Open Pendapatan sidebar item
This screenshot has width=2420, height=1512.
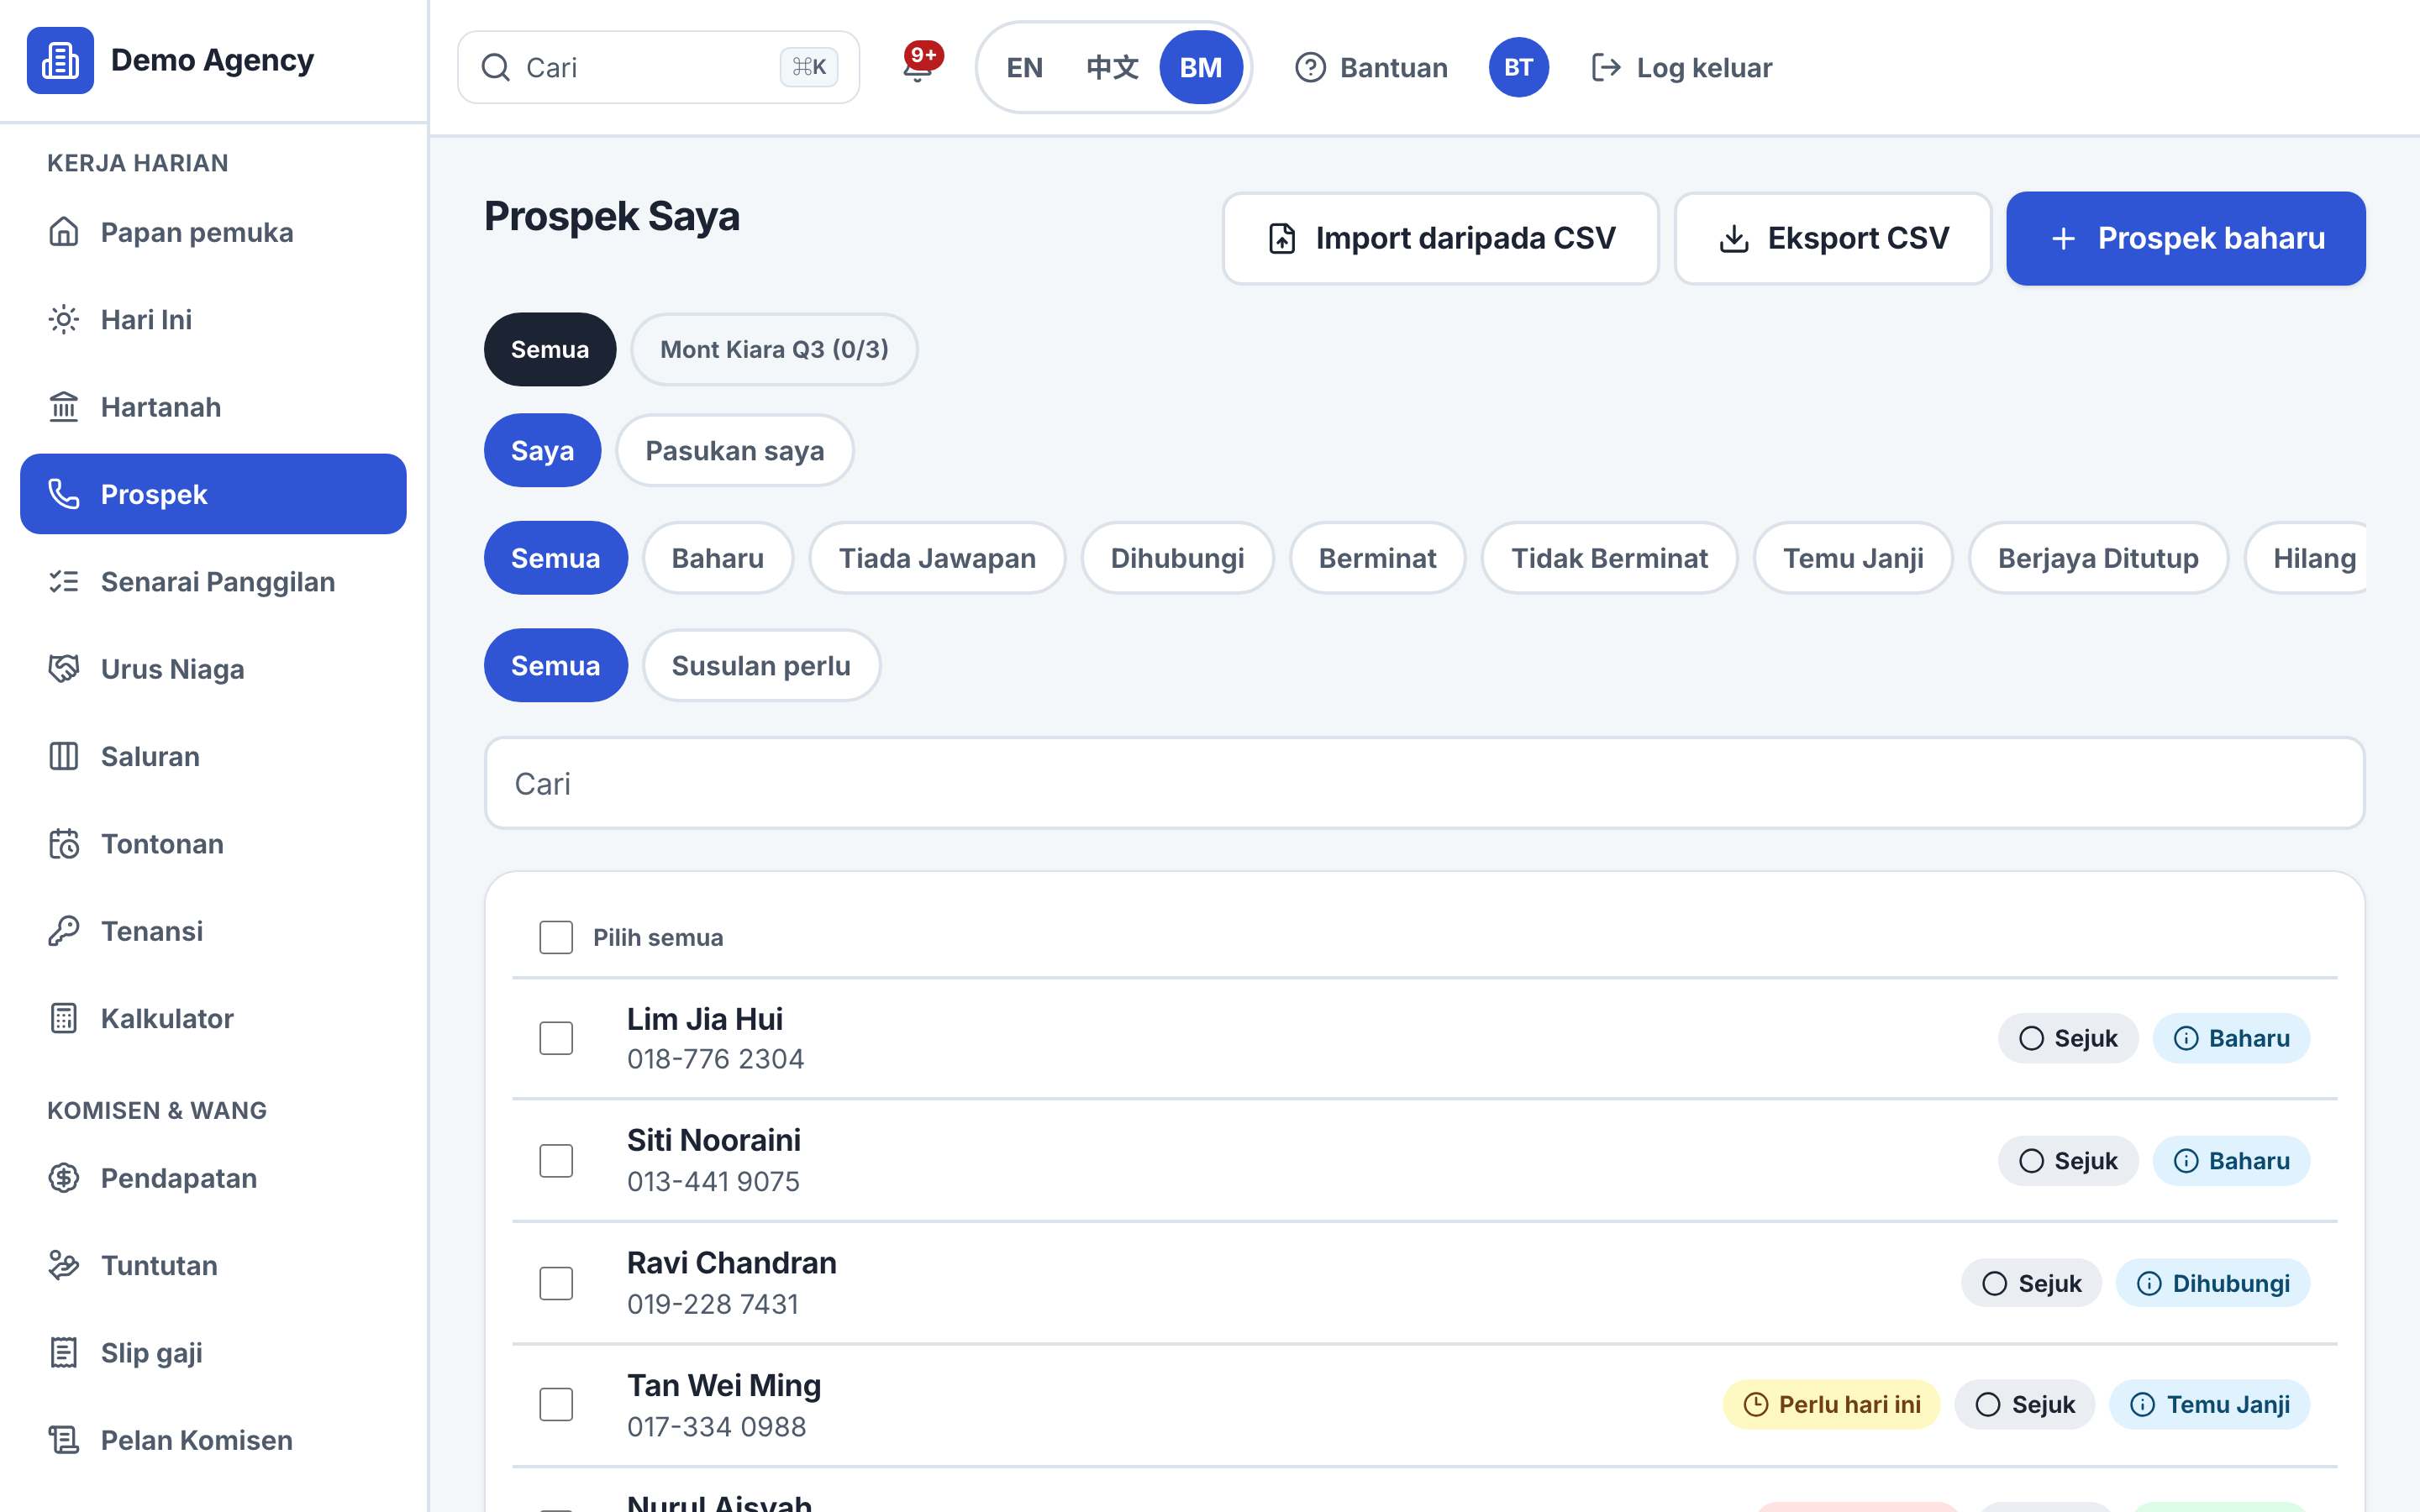click(213, 1178)
